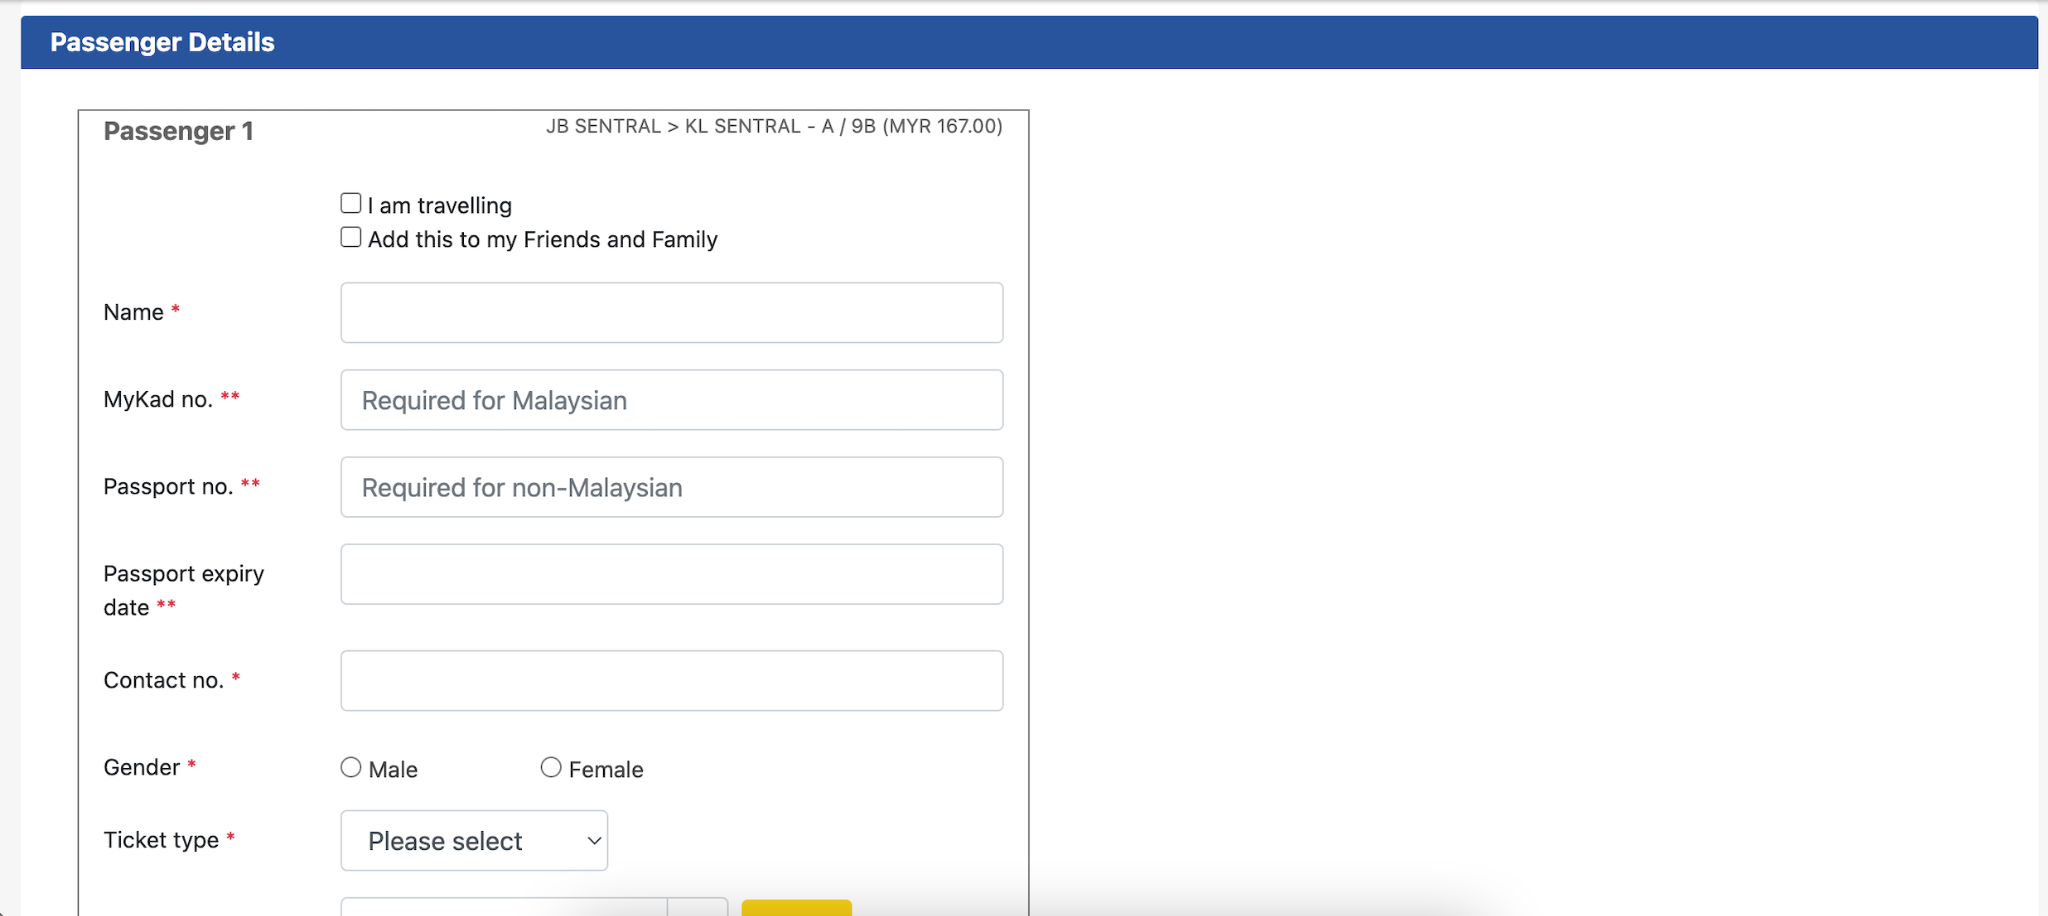Viewport: 2048px width, 916px height.
Task: Click into the Name text field
Action: point(671,313)
